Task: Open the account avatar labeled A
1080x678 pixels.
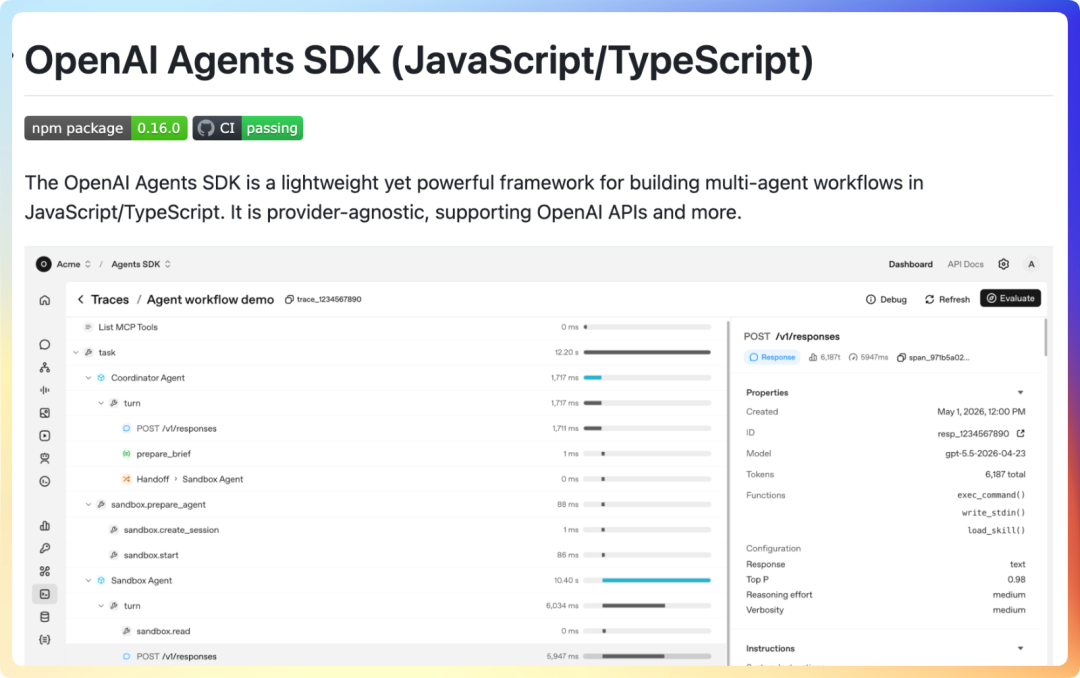Action: (x=1031, y=264)
